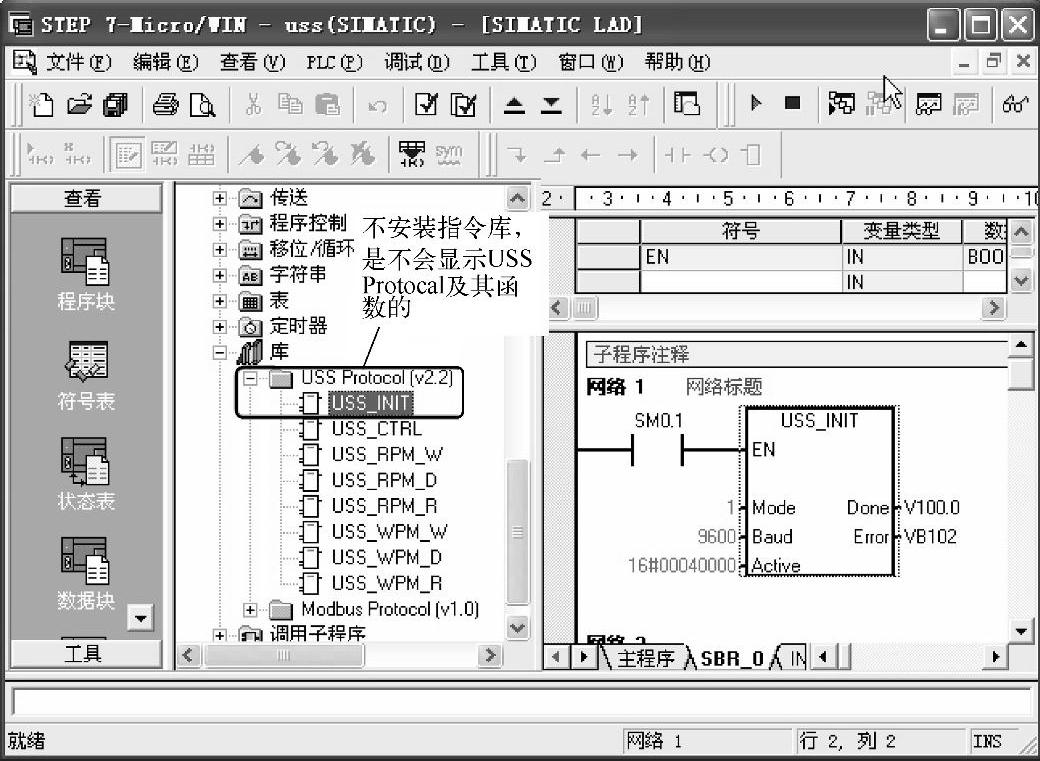Open the 查看(V) menu
1040x761 pixels.
click(x=252, y=62)
